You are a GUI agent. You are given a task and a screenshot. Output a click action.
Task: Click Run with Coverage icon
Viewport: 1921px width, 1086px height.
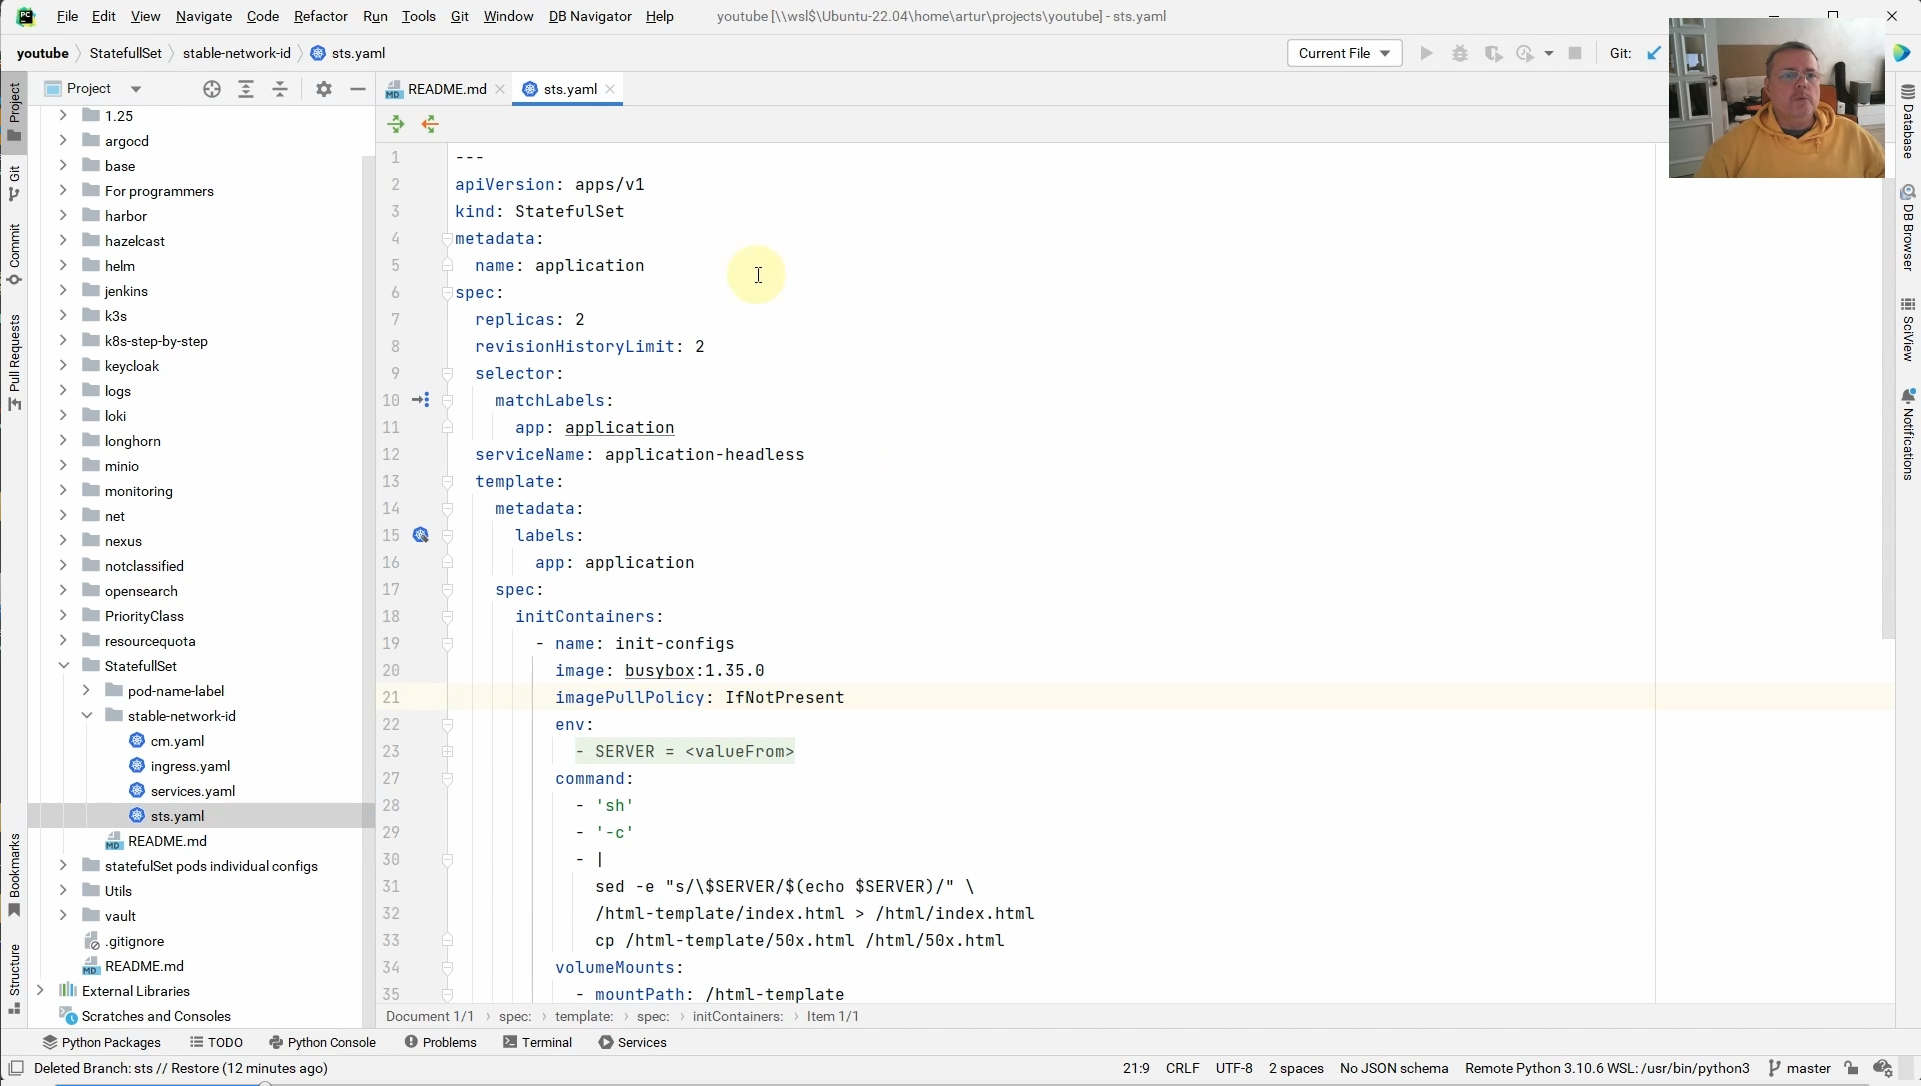coord(1493,53)
